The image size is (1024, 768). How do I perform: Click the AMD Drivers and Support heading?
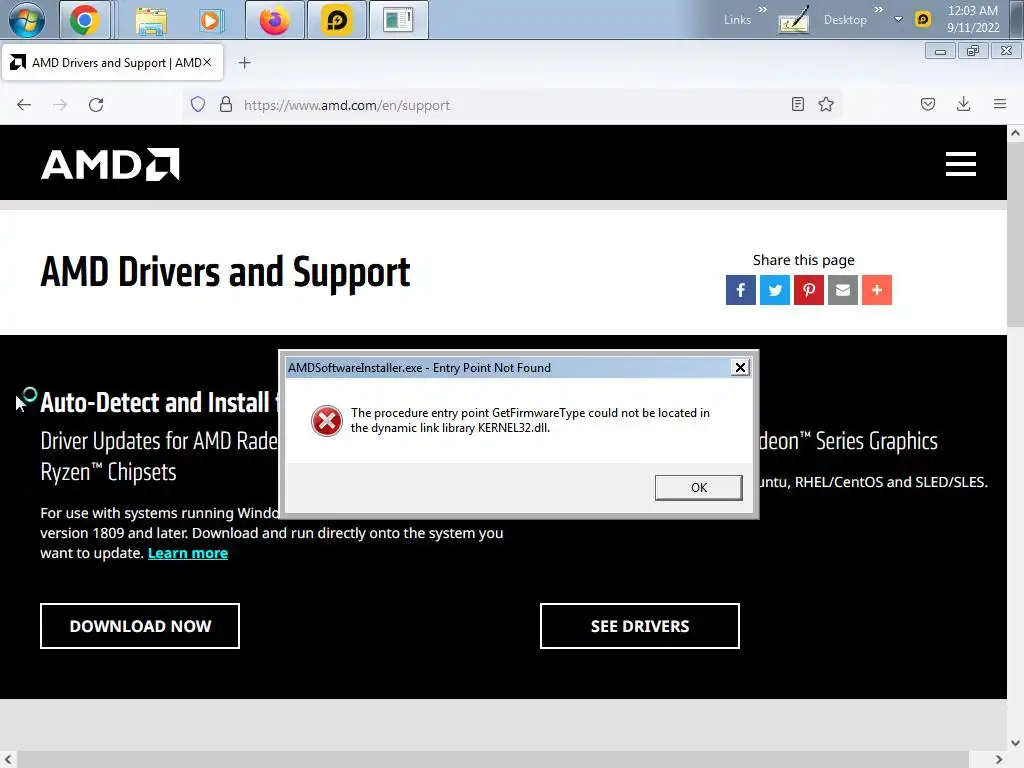click(225, 272)
